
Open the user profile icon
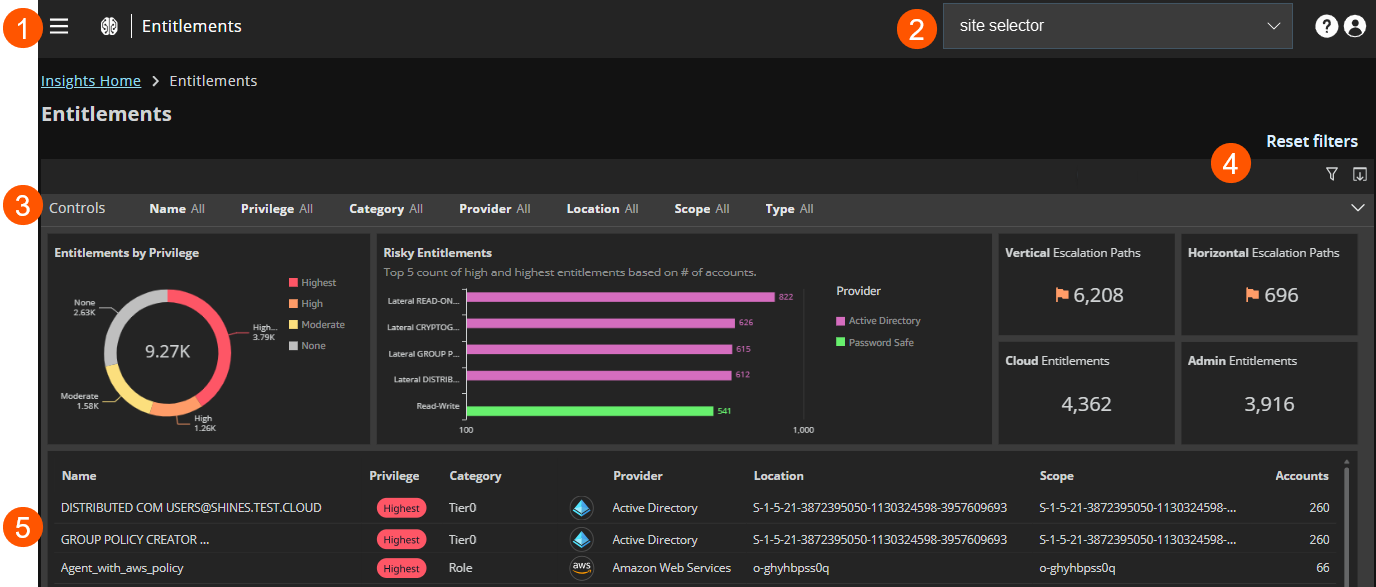pos(1355,27)
